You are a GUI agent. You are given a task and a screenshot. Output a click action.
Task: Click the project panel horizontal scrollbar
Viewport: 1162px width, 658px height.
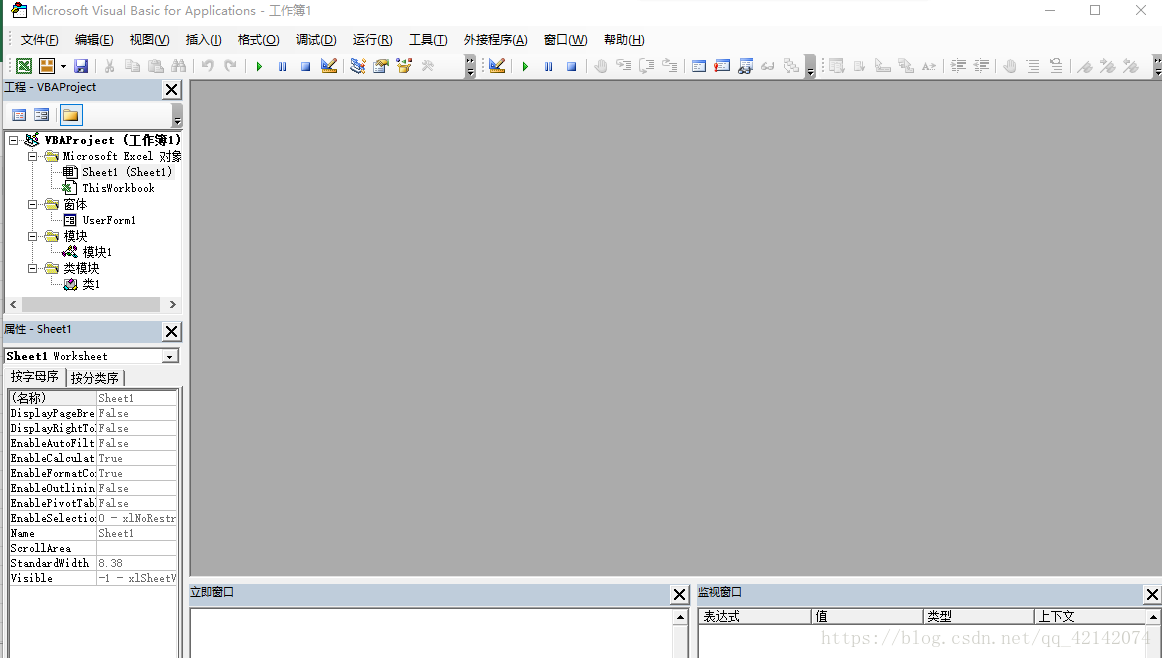[x=92, y=305]
